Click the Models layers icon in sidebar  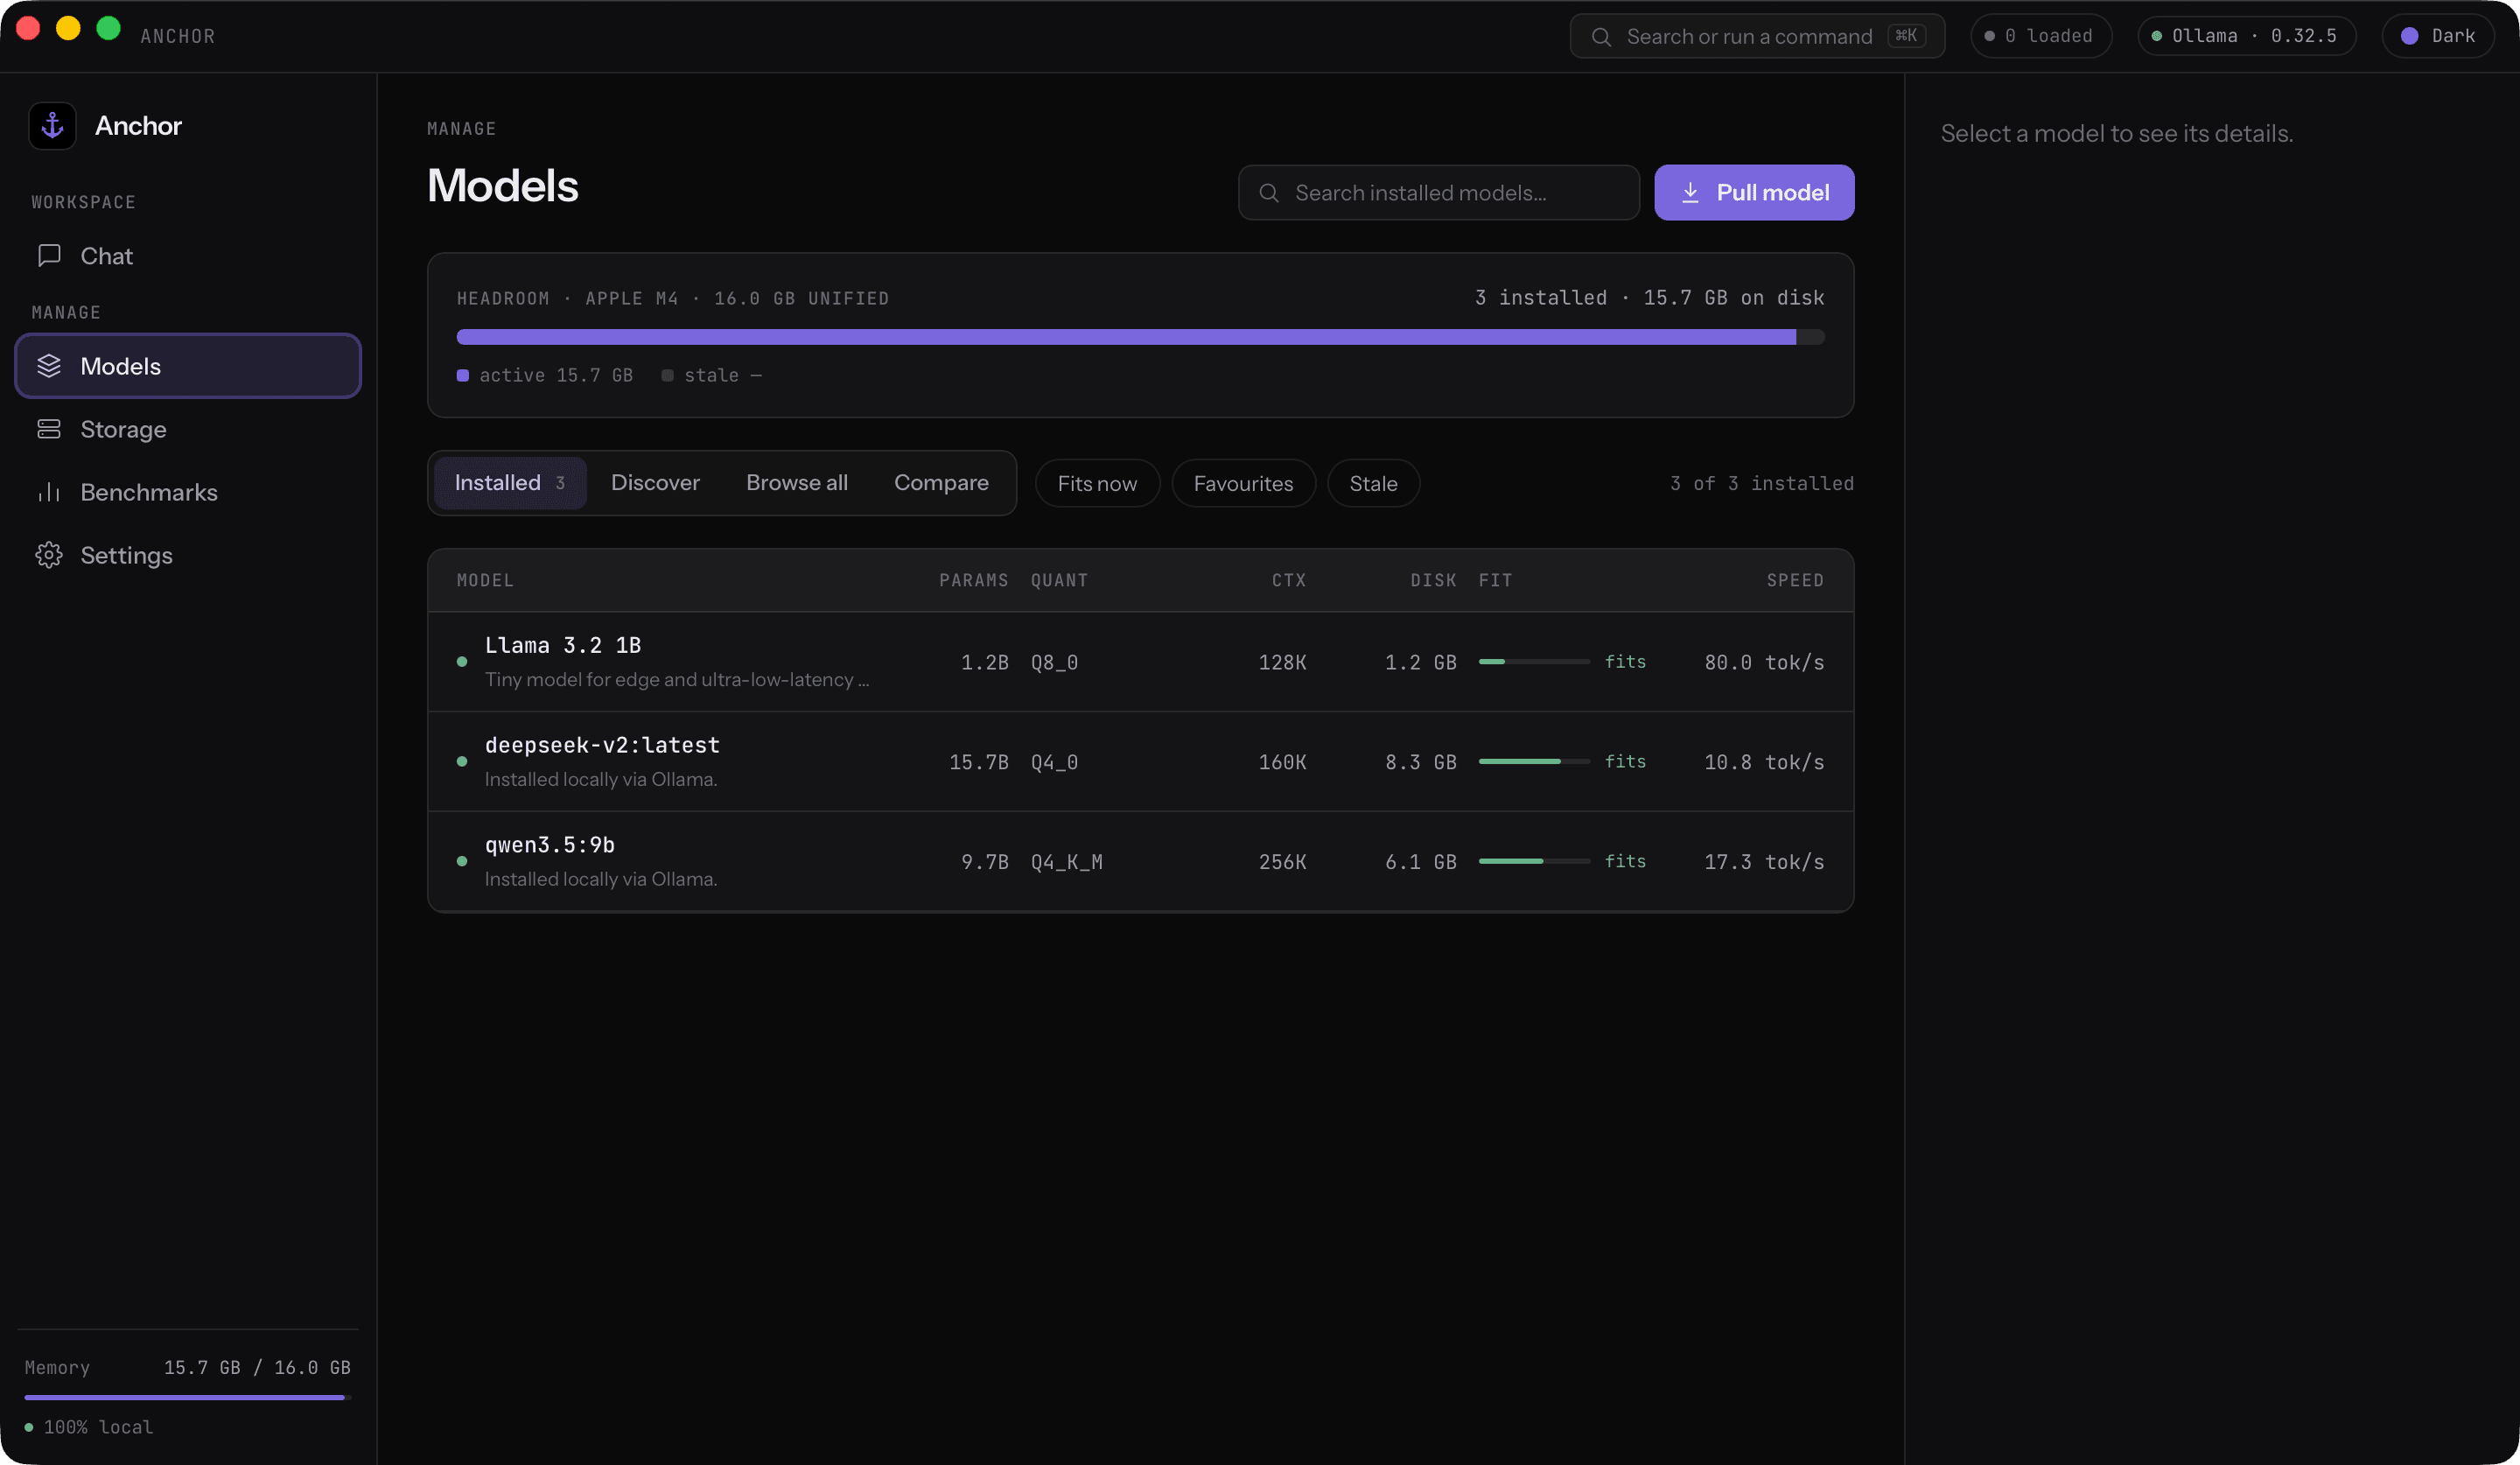click(x=49, y=366)
